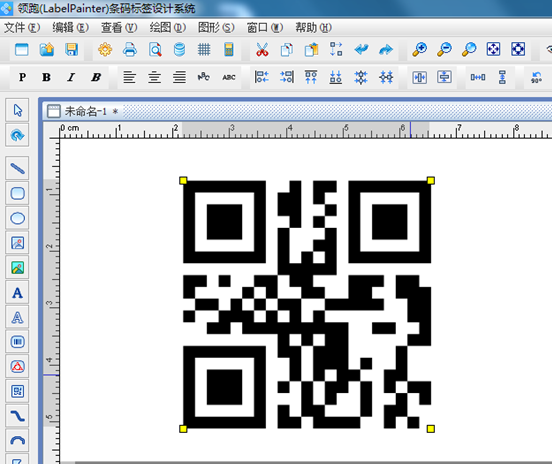Click the zoom in magnifier

point(420,49)
